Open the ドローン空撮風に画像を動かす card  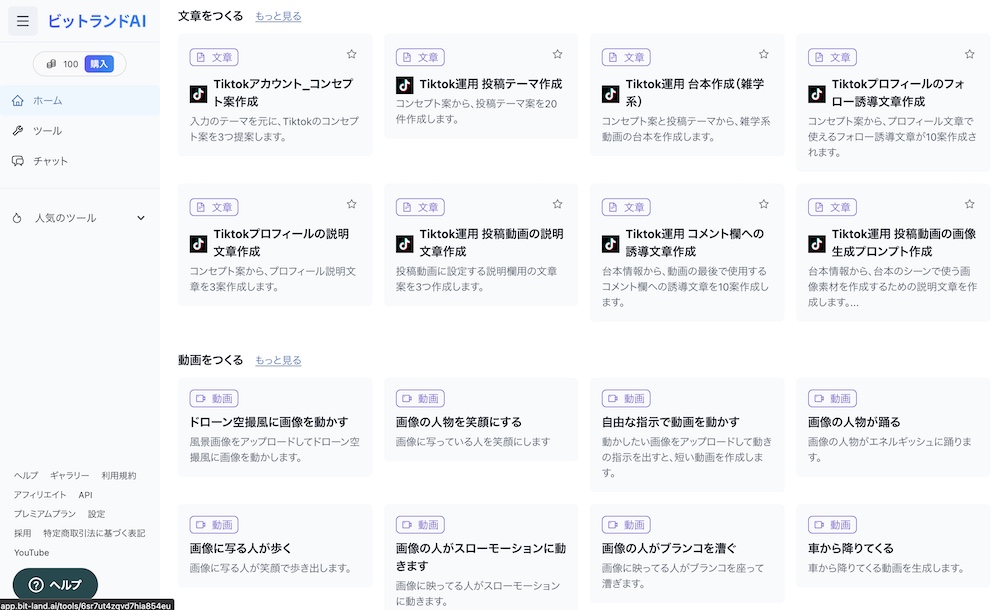(275, 427)
